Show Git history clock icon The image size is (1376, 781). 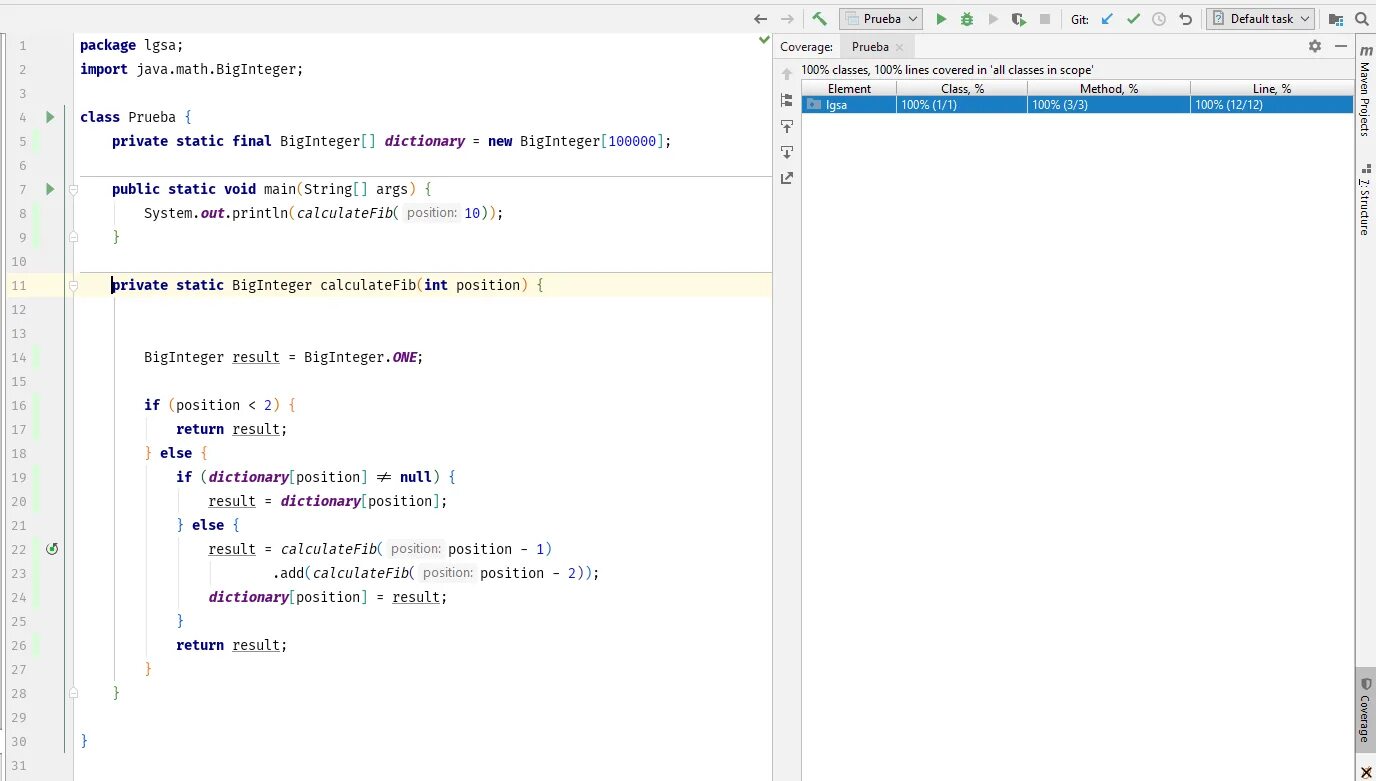click(1159, 19)
